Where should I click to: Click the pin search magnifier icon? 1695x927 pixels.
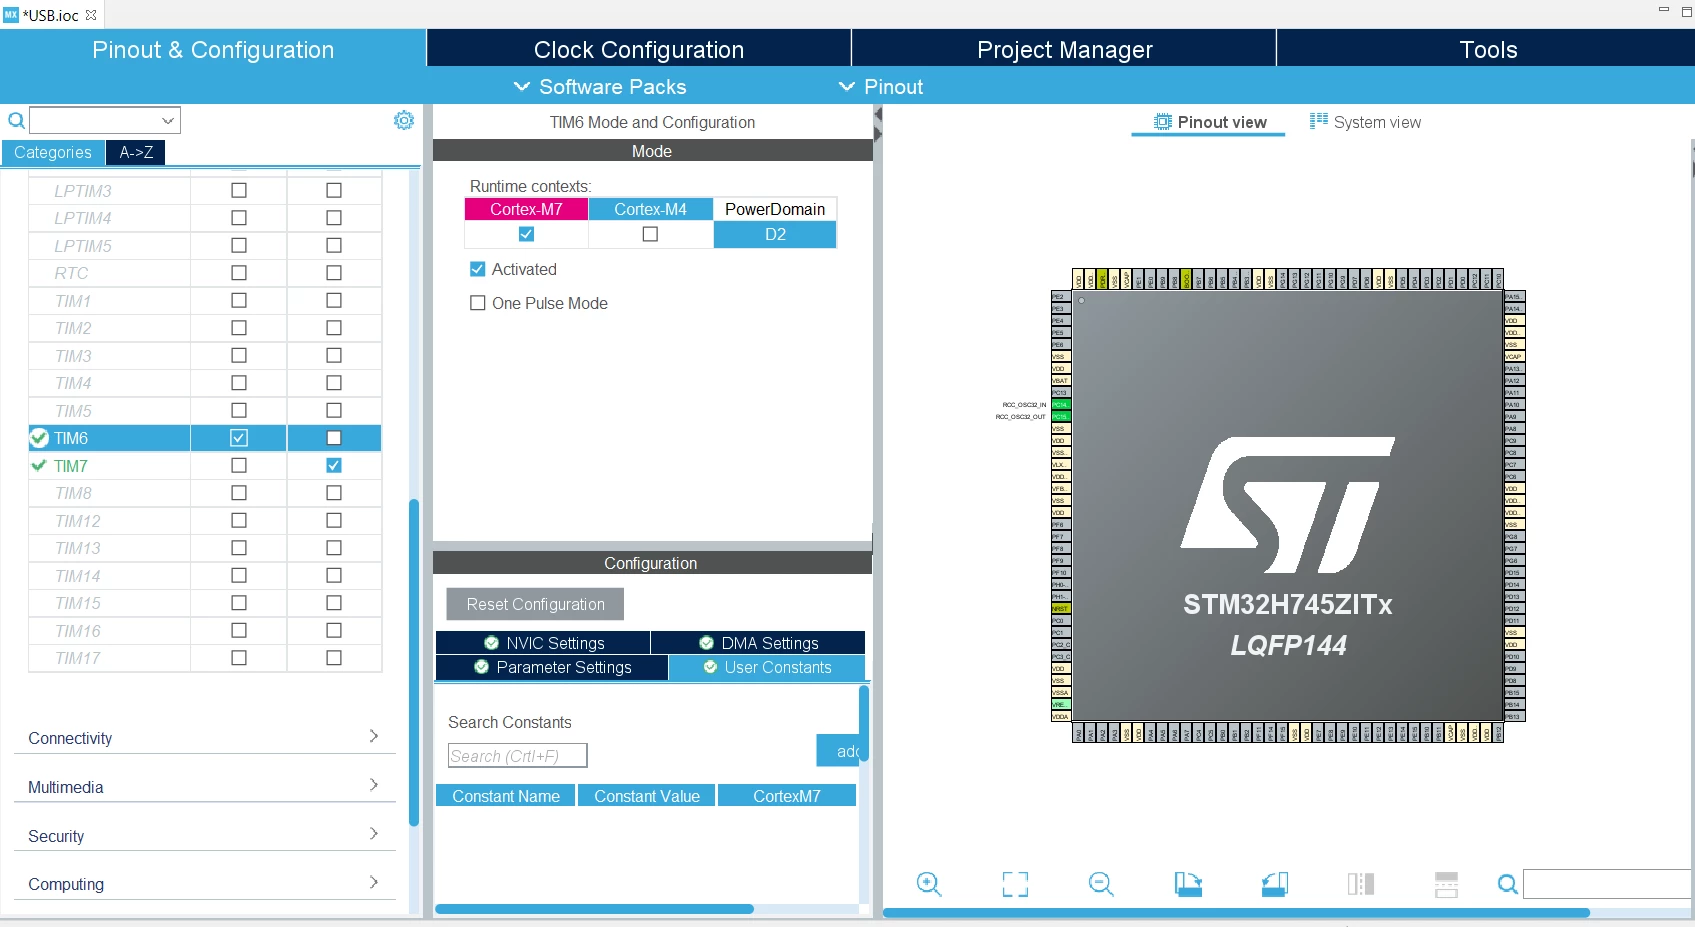tap(1507, 884)
